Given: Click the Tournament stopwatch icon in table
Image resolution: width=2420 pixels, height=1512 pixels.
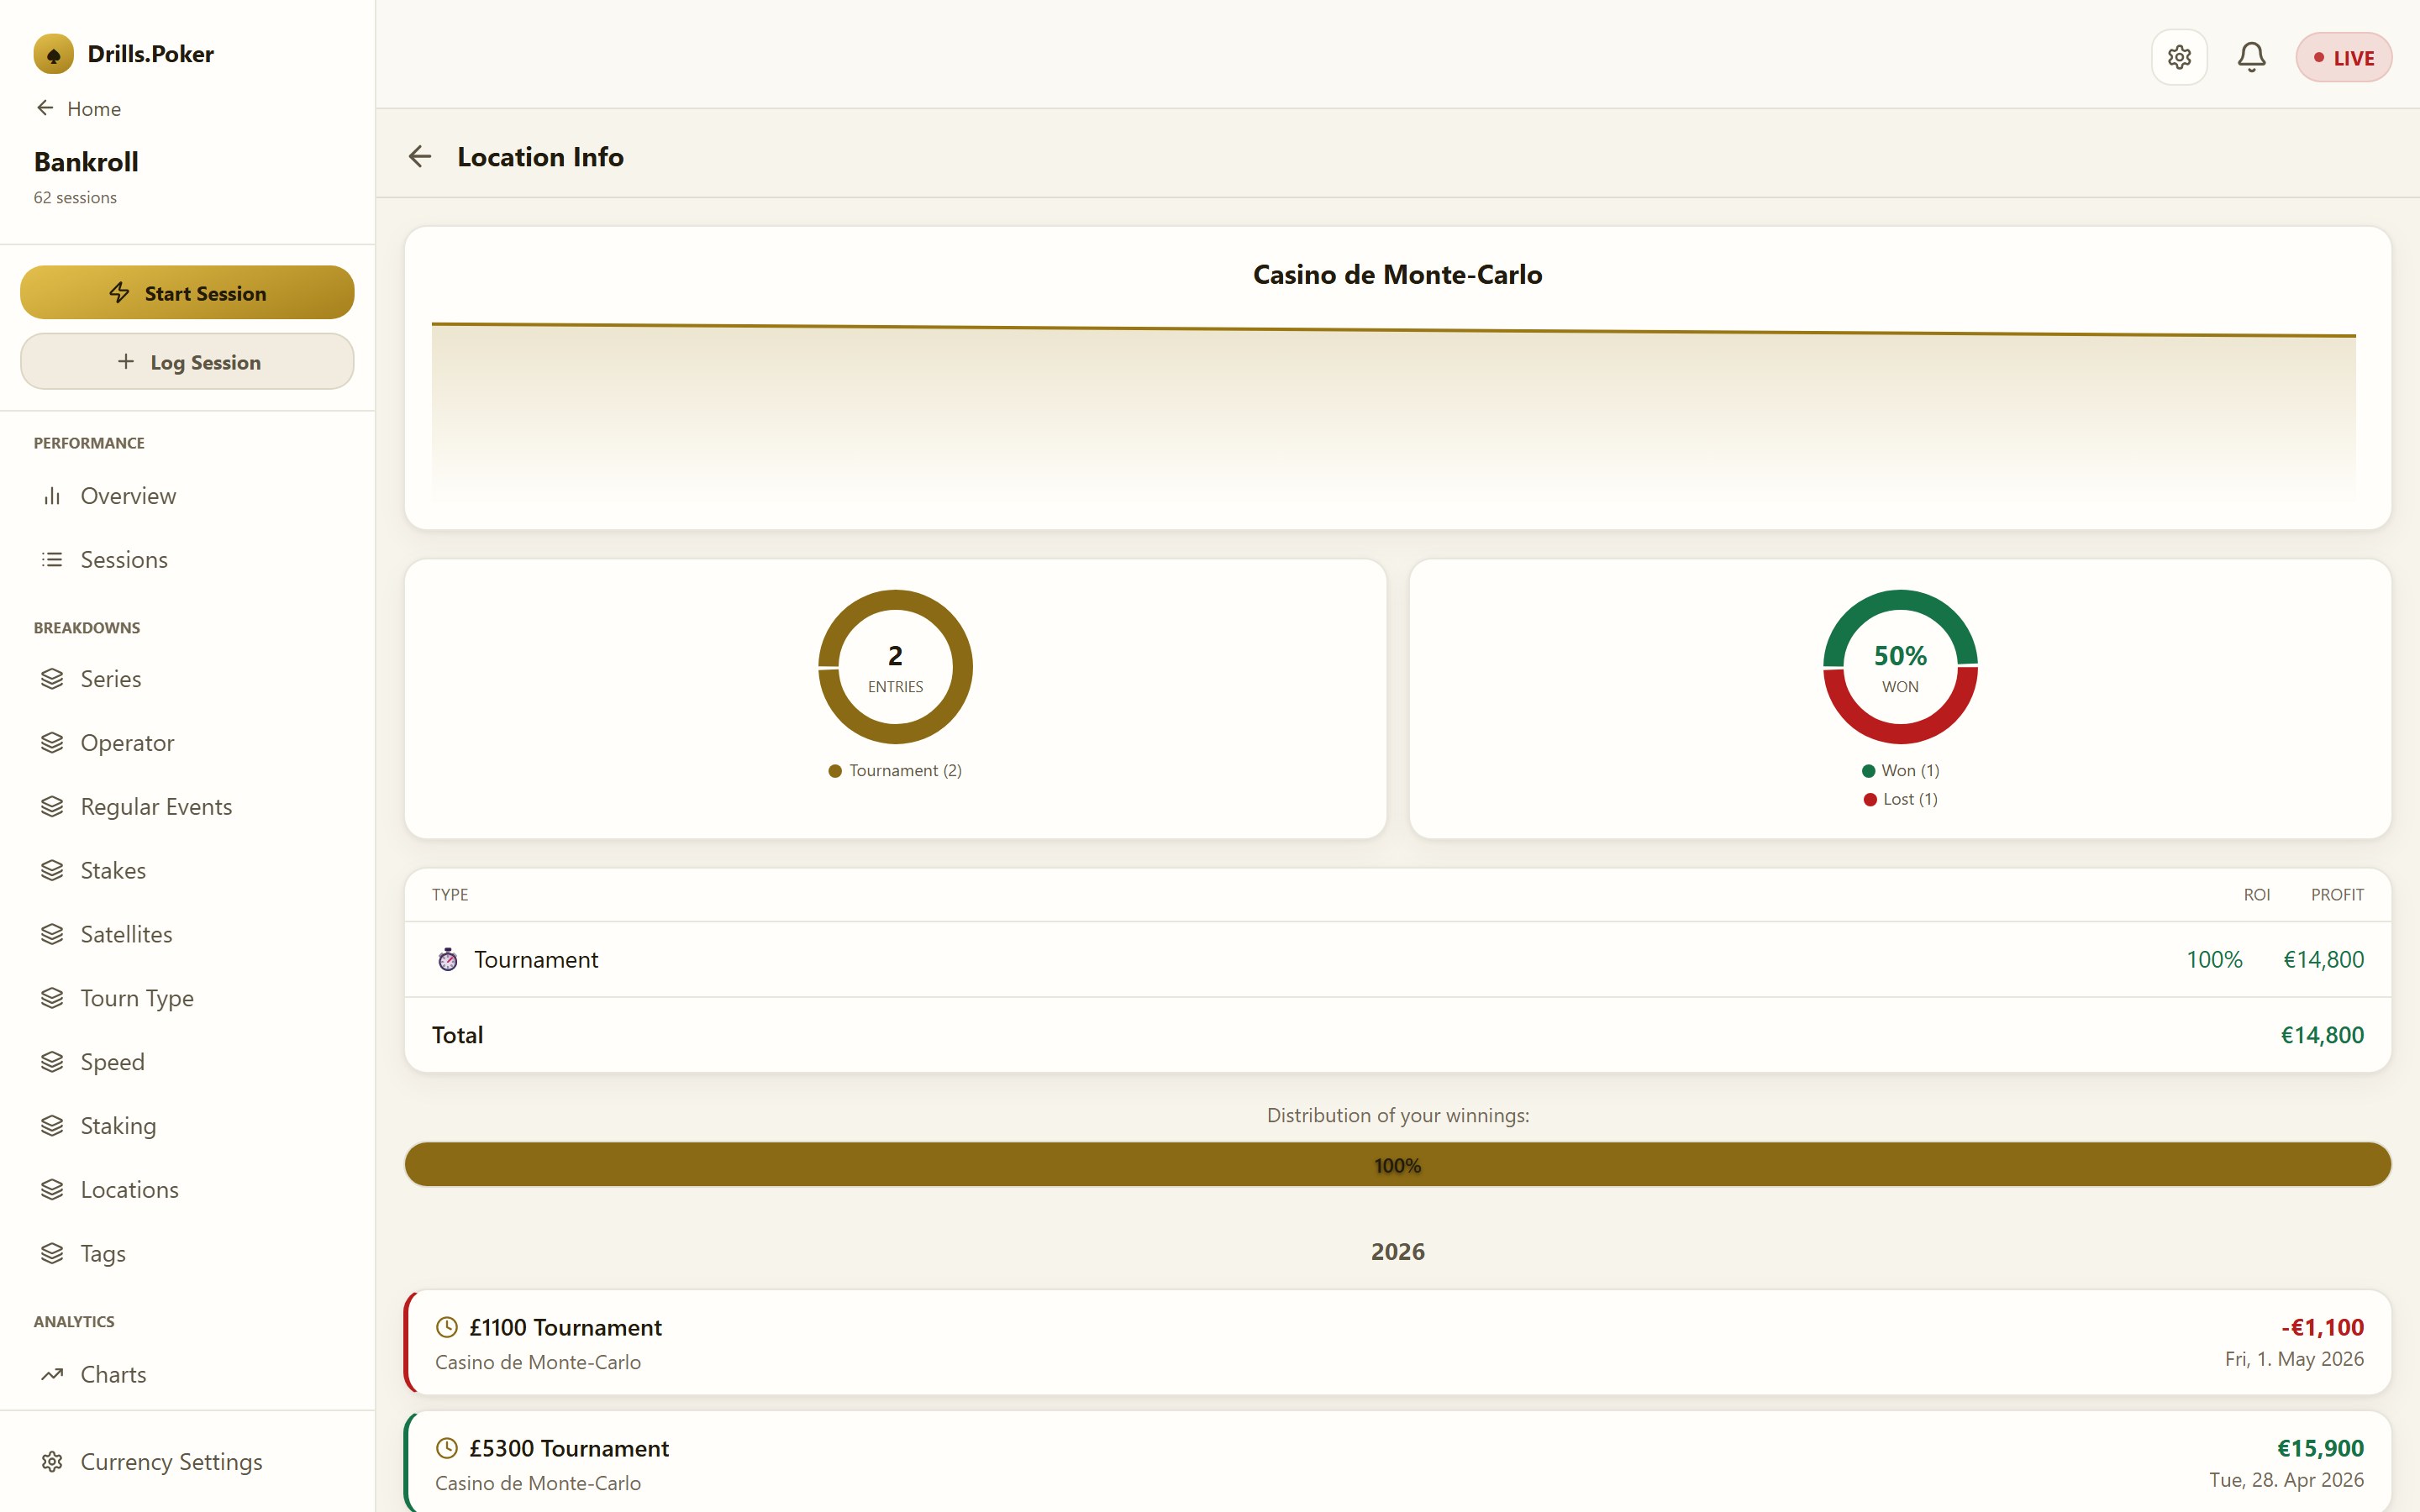Looking at the screenshot, I should point(448,960).
